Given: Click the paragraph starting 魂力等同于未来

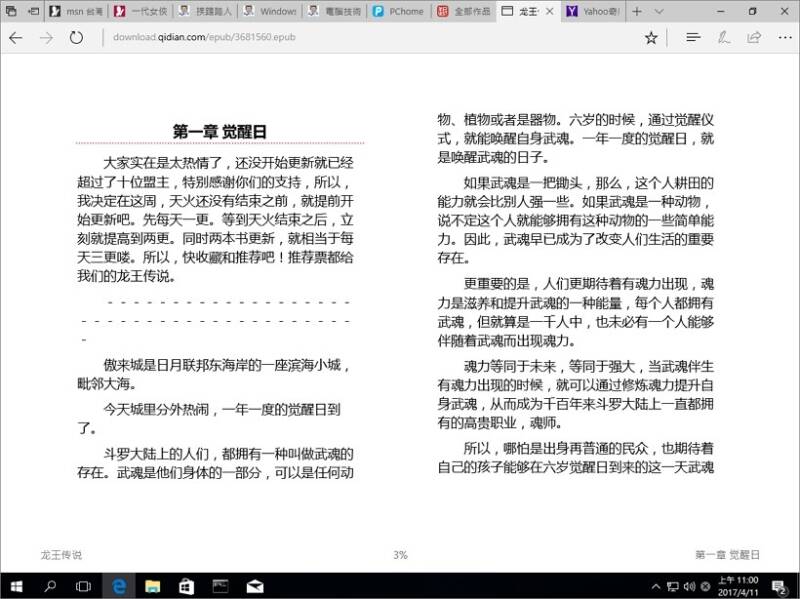Looking at the screenshot, I should click(x=576, y=394).
